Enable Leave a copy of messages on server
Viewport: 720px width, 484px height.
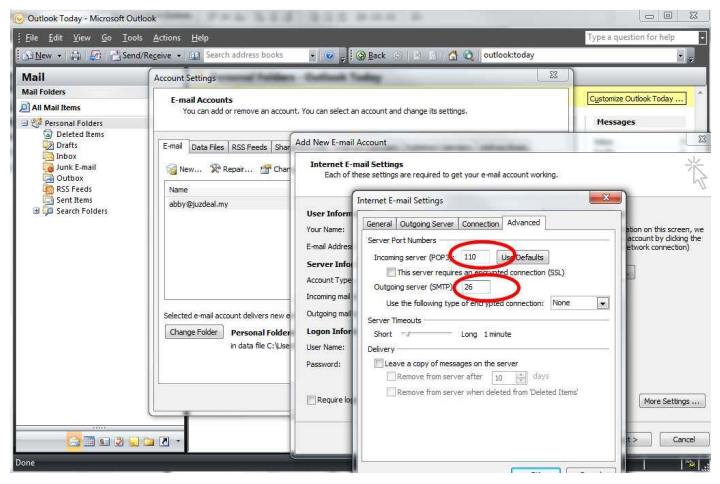[x=379, y=364]
